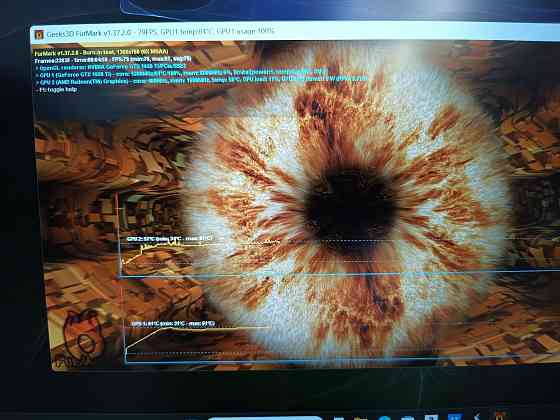Image resolution: width=560 pixels, height=420 pixels.
Task: Click the FurMark burn-in test header line
Action: tap(101, 52)
